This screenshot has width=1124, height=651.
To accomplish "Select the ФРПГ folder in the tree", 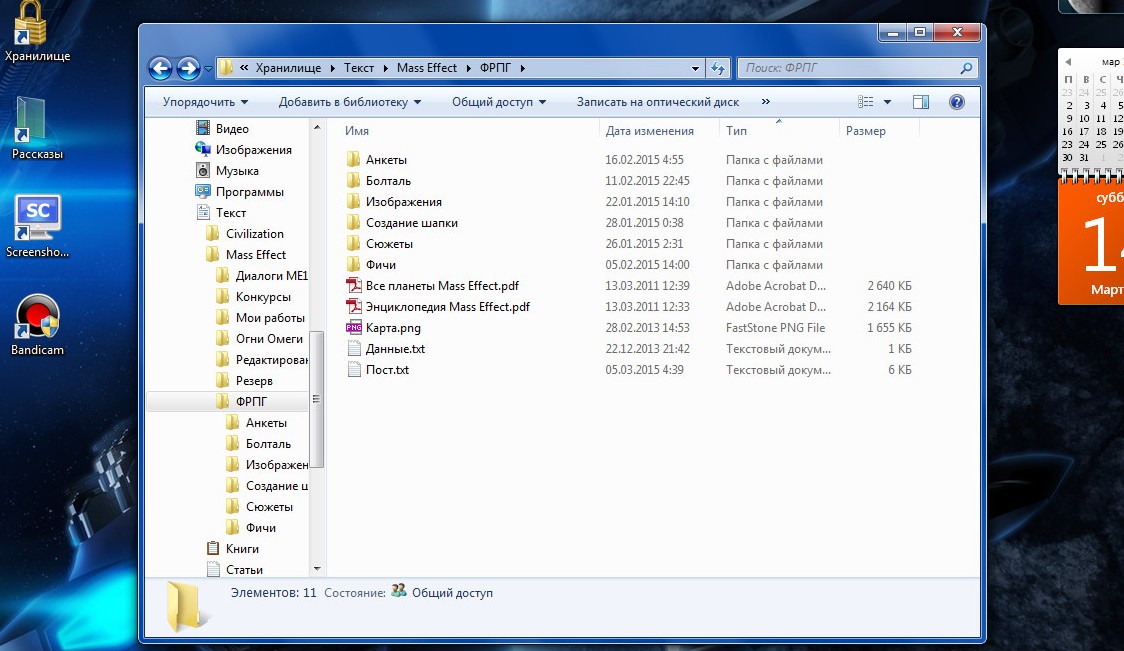I will 251,401.
